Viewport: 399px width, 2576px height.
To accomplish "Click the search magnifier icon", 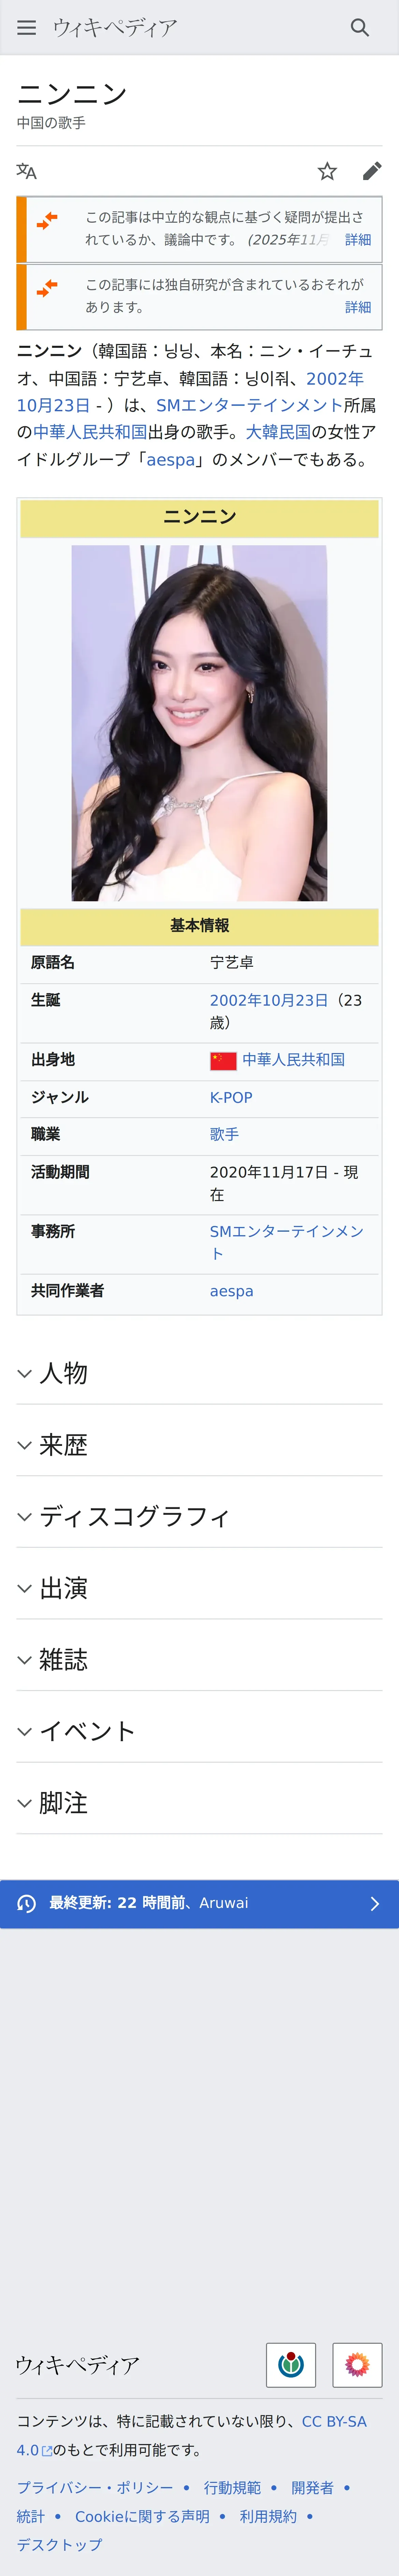I will point(359,27).
